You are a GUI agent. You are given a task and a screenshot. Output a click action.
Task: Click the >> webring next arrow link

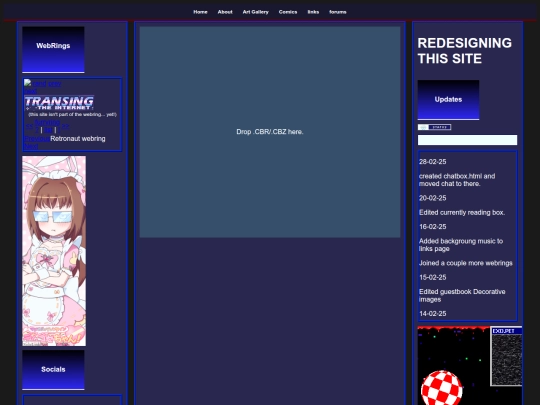[65, 126]
